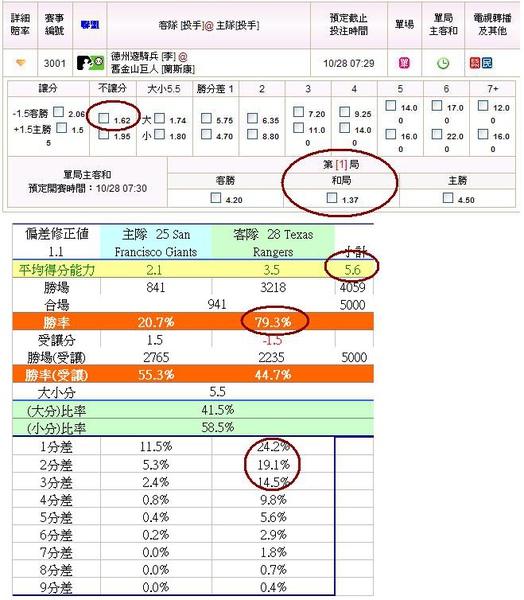Viewport: 524px width, 600px height.
Task: Click the 平均得分能力 row label
Action: click(x=57, y=270)
